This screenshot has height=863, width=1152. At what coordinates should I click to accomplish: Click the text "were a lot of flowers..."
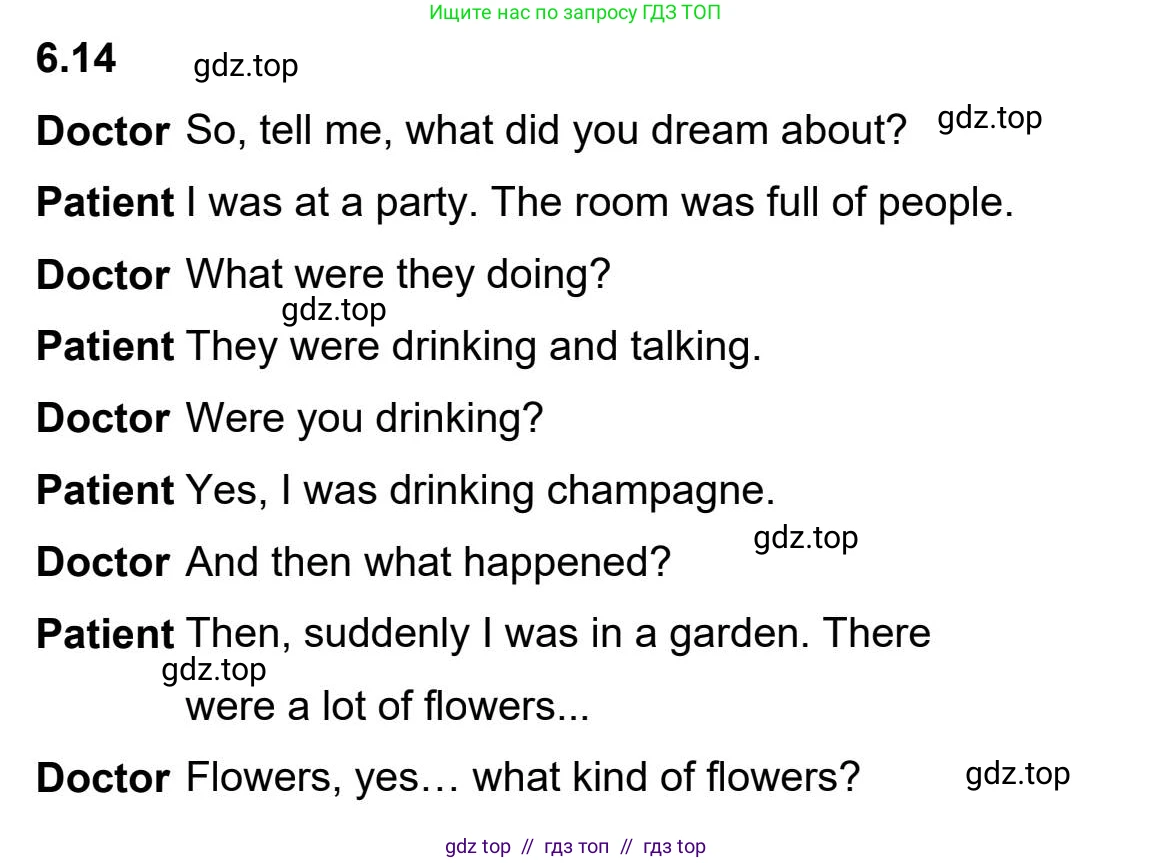(x=387, y=706)
